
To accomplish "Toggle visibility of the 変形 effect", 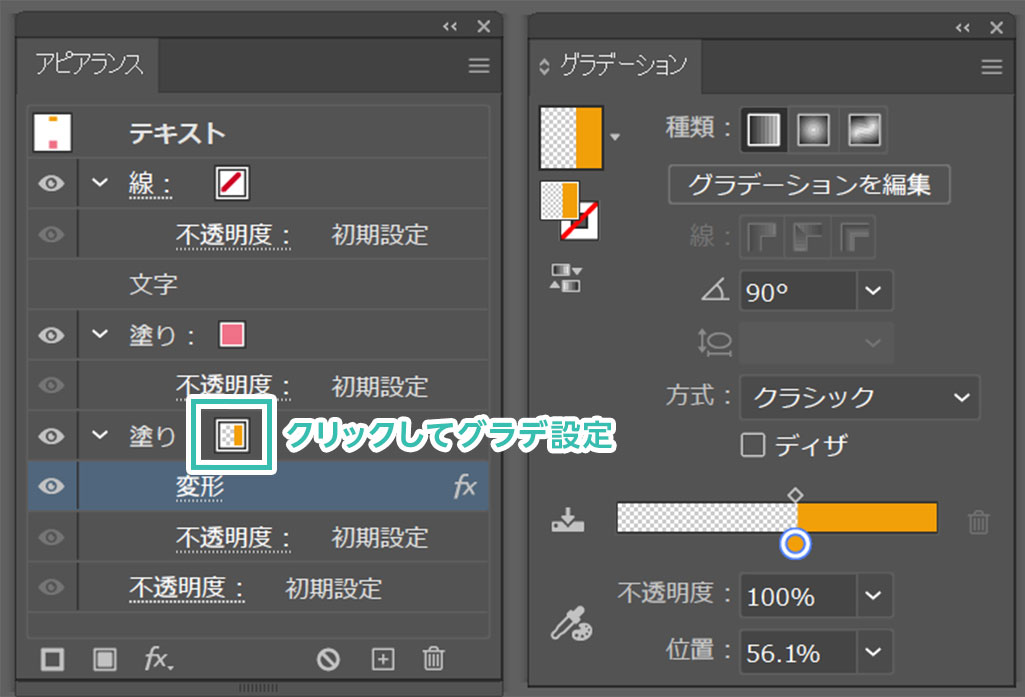I will (x=52, y=486).
